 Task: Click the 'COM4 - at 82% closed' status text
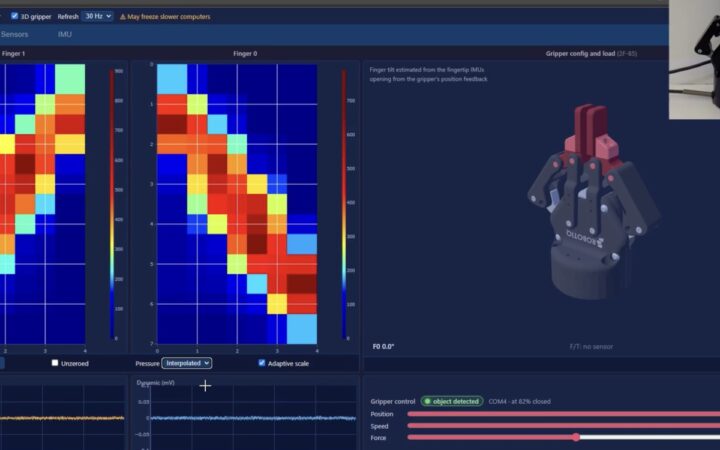pos(519,401)
